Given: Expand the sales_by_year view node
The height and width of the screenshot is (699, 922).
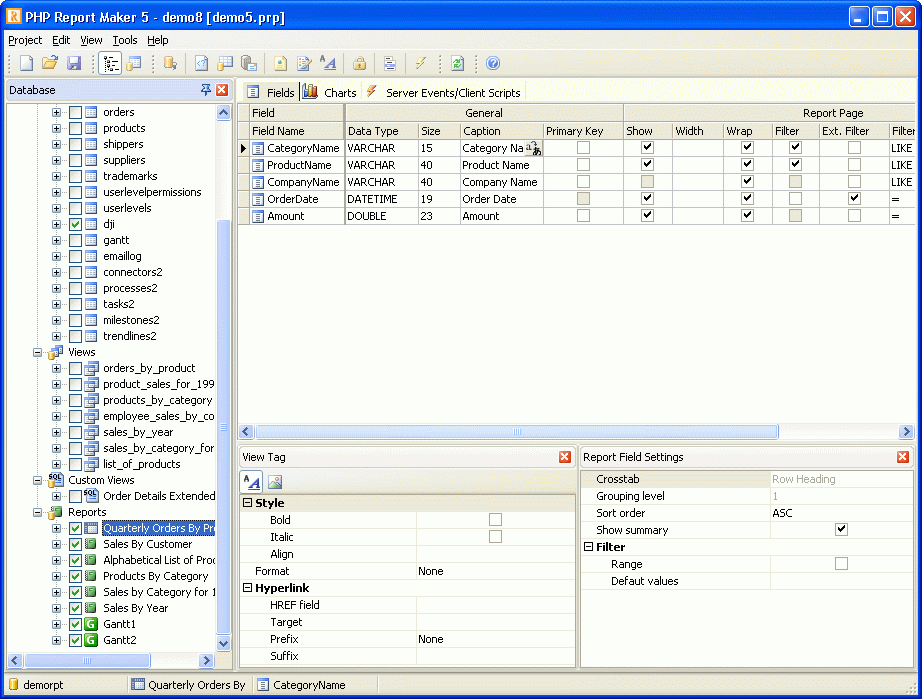Looking at the screenshot, I should [x=56, y=433].
